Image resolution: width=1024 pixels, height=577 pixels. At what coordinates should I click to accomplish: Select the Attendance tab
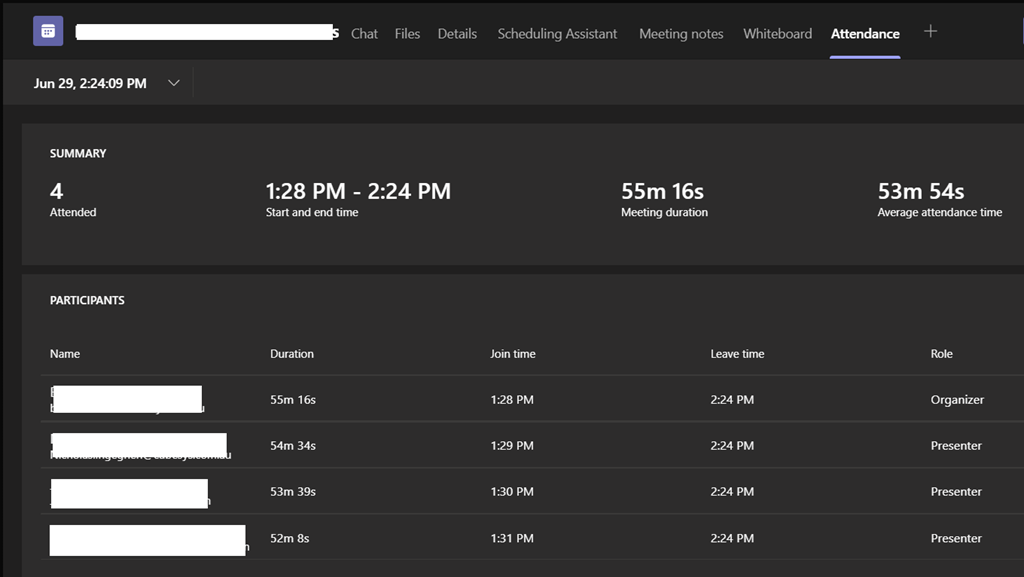(x=865, y=34)
